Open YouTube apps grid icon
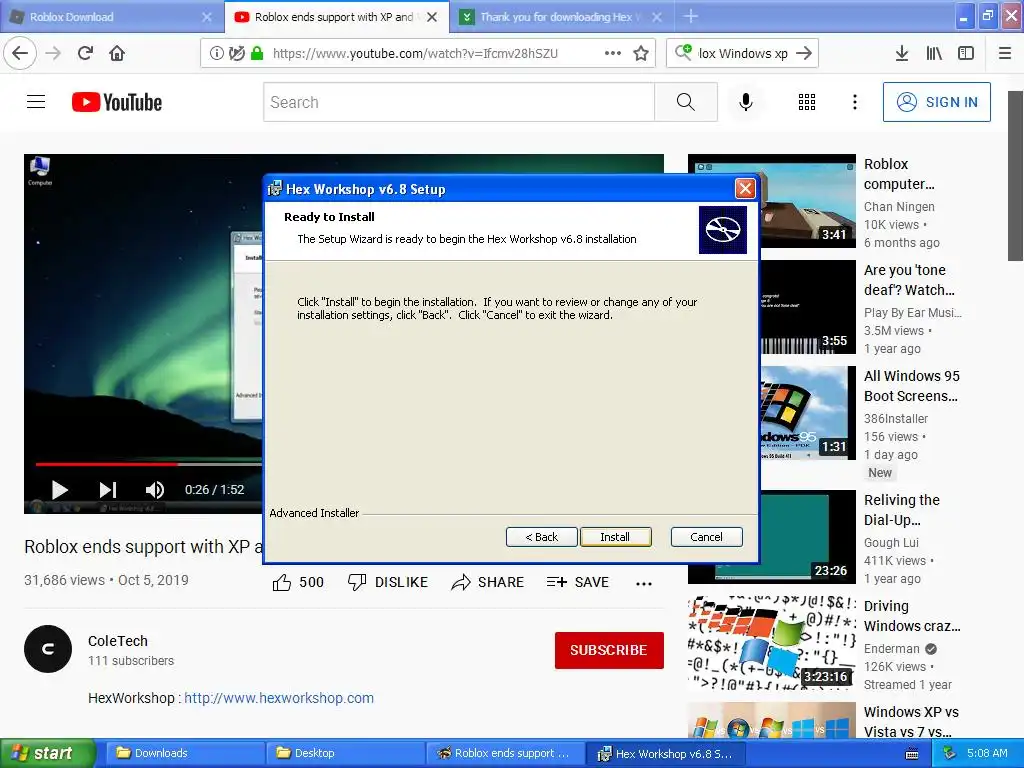1024x768 pixels. point(807,102)
